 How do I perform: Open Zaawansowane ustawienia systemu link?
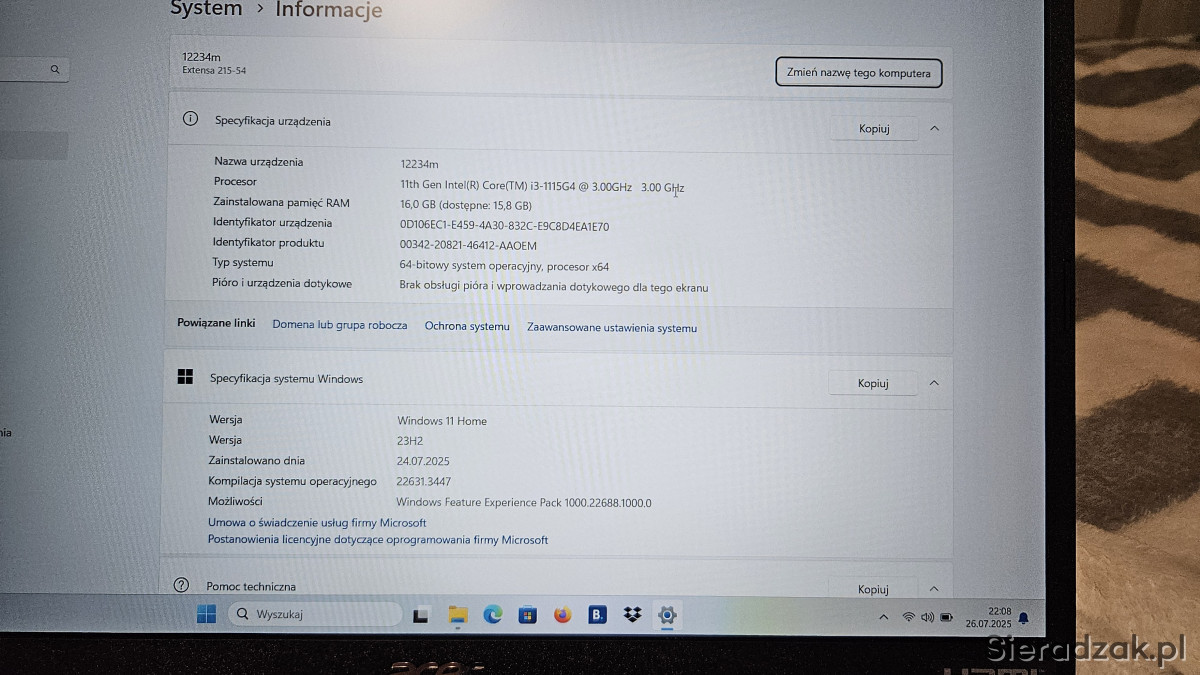pyautogui.click(x=612, y=327)
